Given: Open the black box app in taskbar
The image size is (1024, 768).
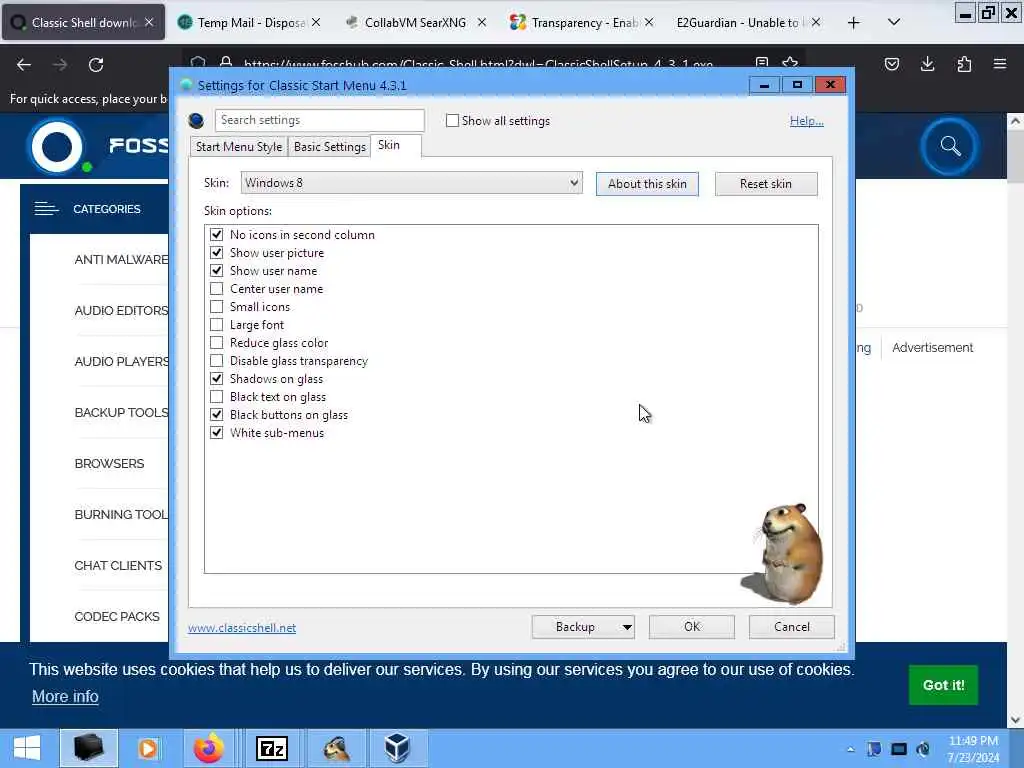Looking at the screenshot, I should coord(89,748).
